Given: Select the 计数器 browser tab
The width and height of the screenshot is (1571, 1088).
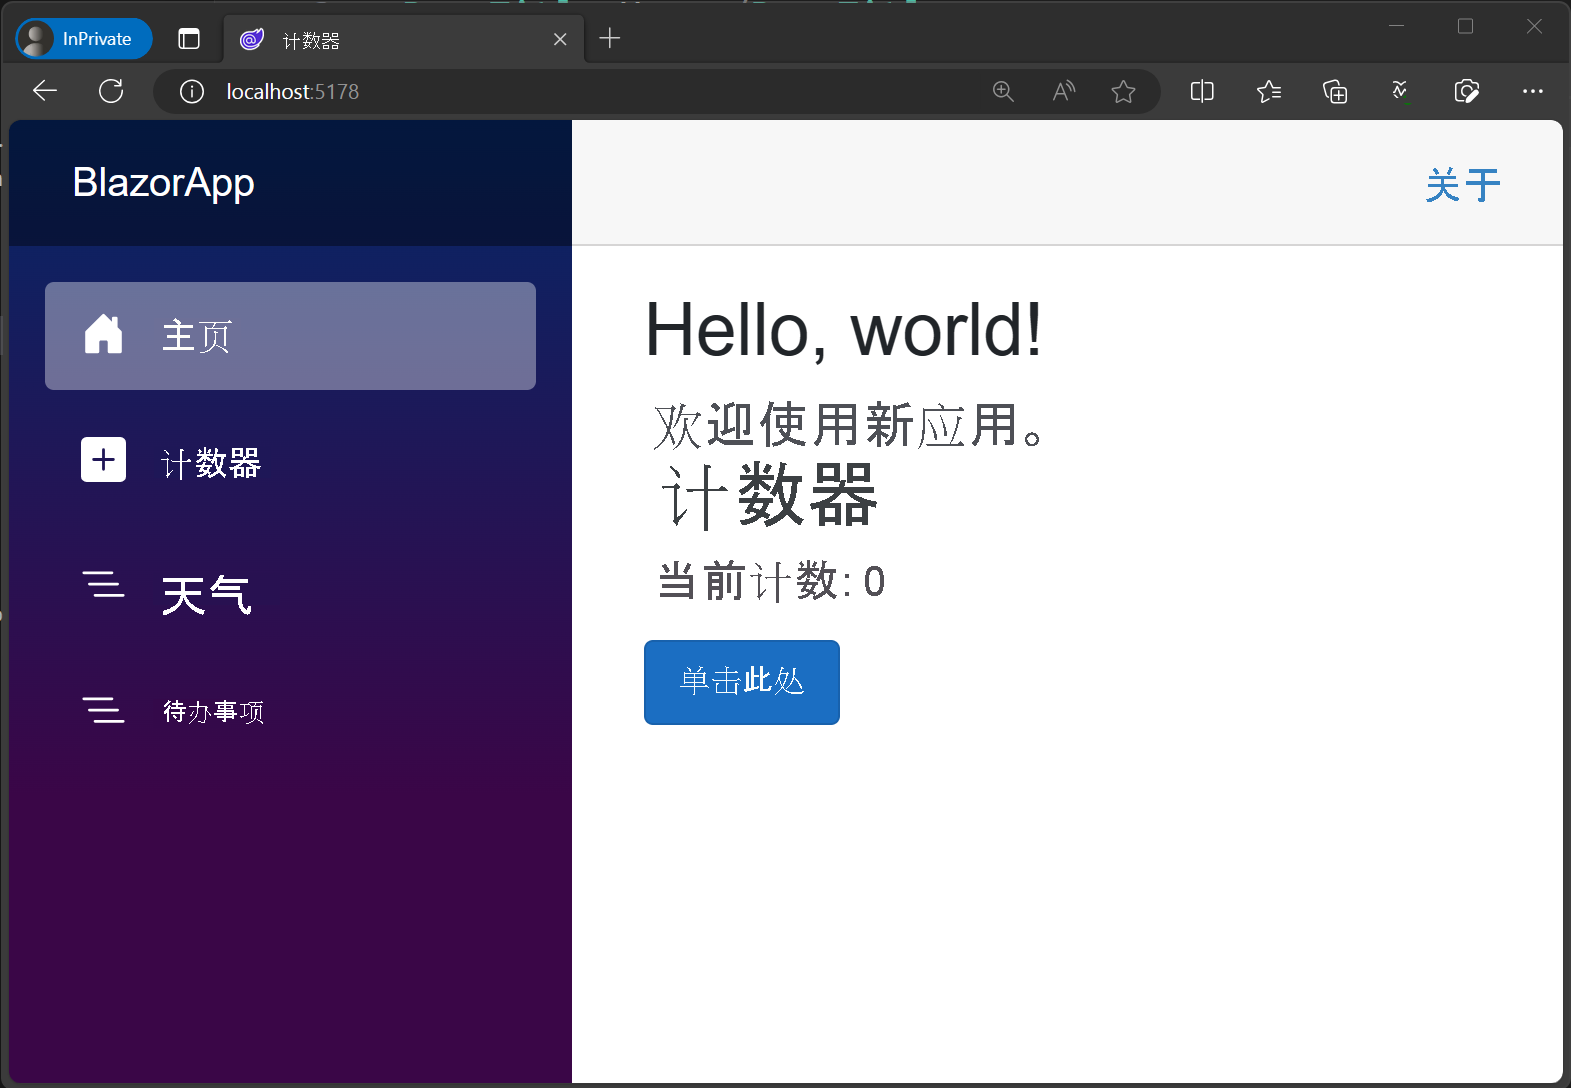Looking at the screenshot, I should point(404,40).
